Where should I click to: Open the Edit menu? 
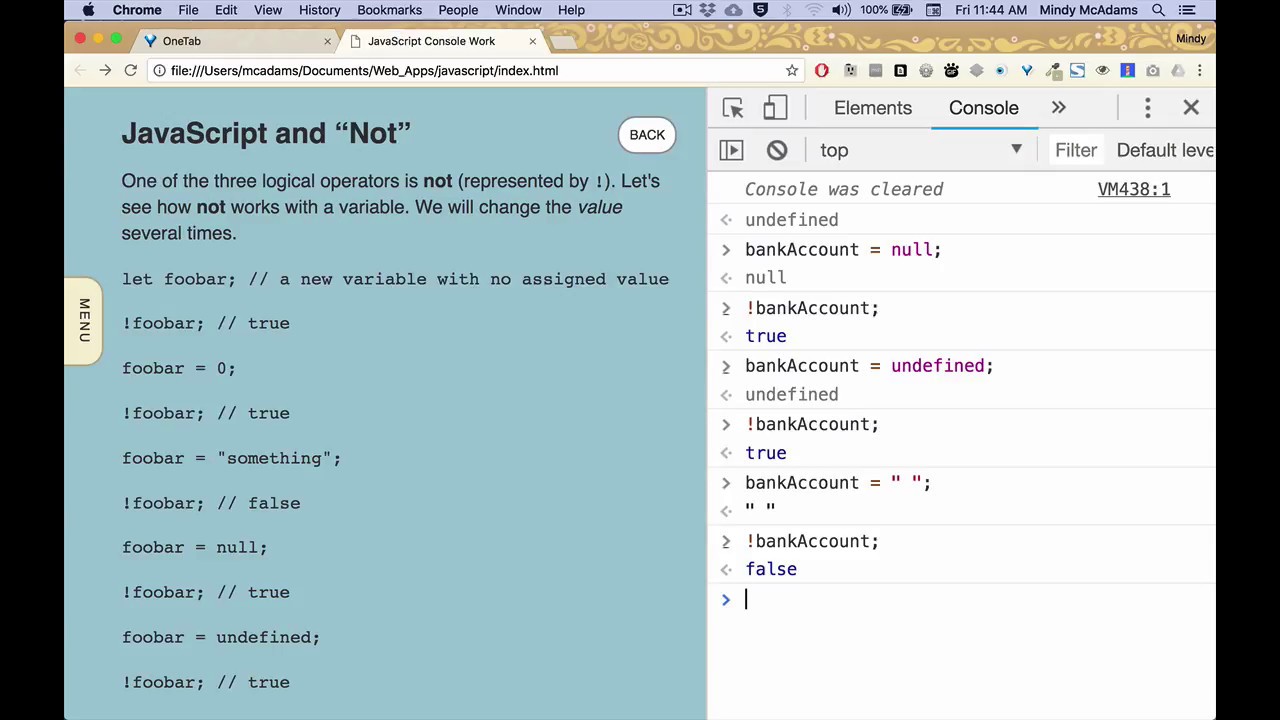(226, 10)
